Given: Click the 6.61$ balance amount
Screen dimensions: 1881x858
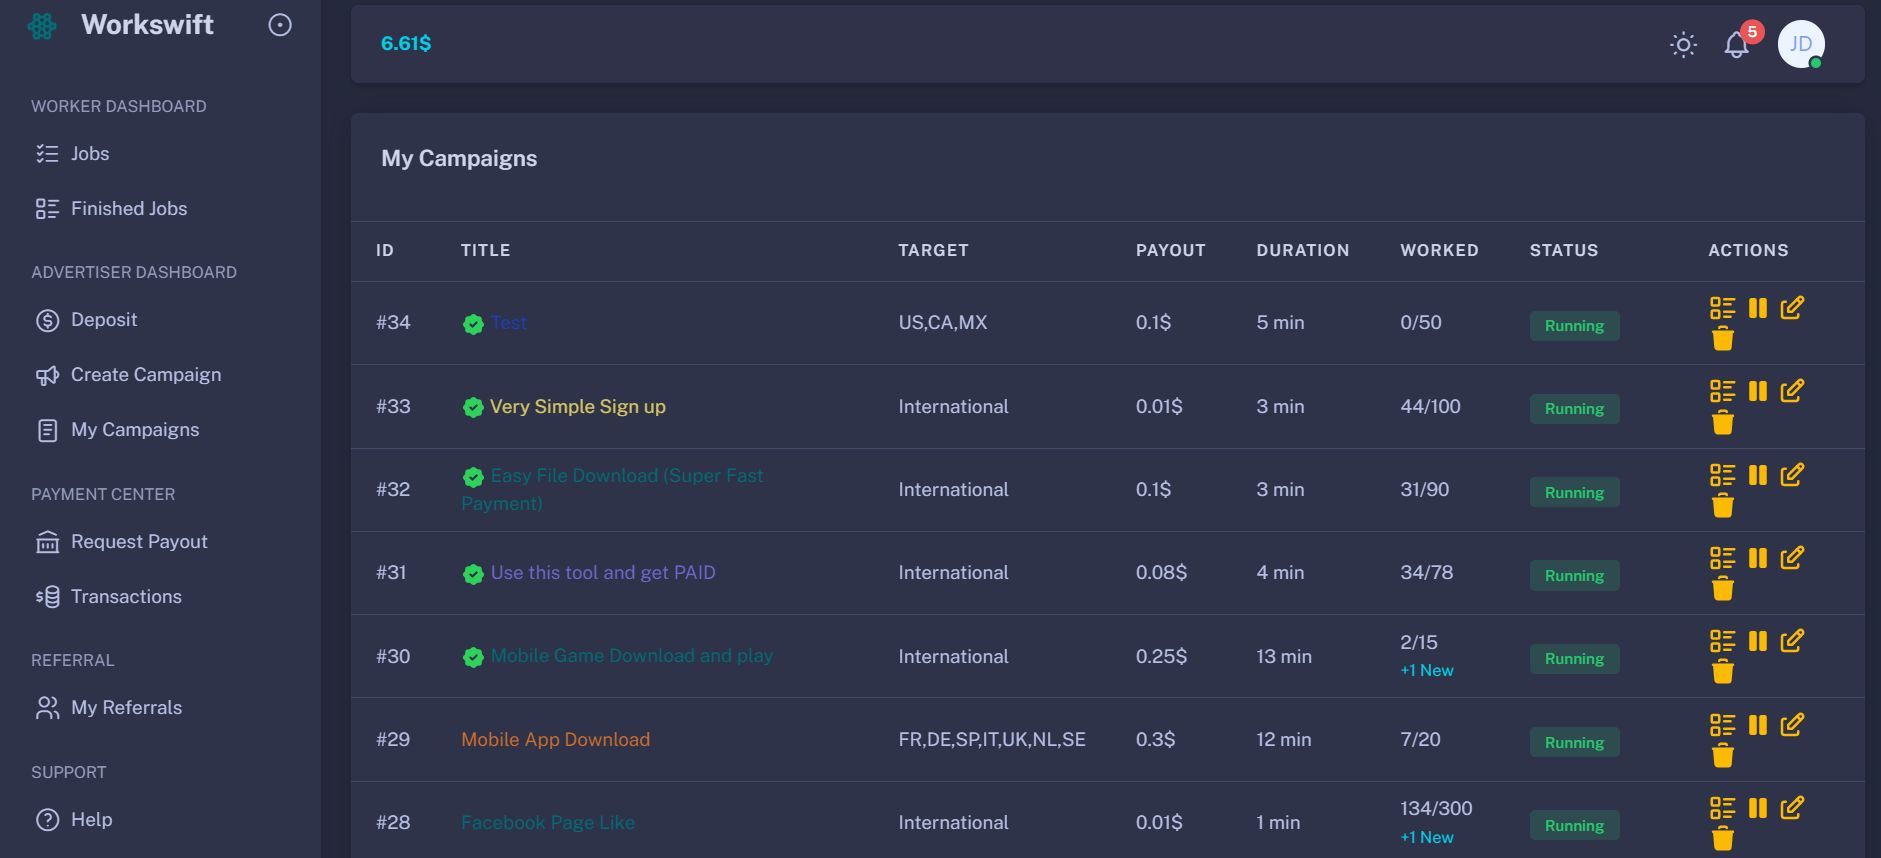Looking at the screenshot, I should click(406, 44).
